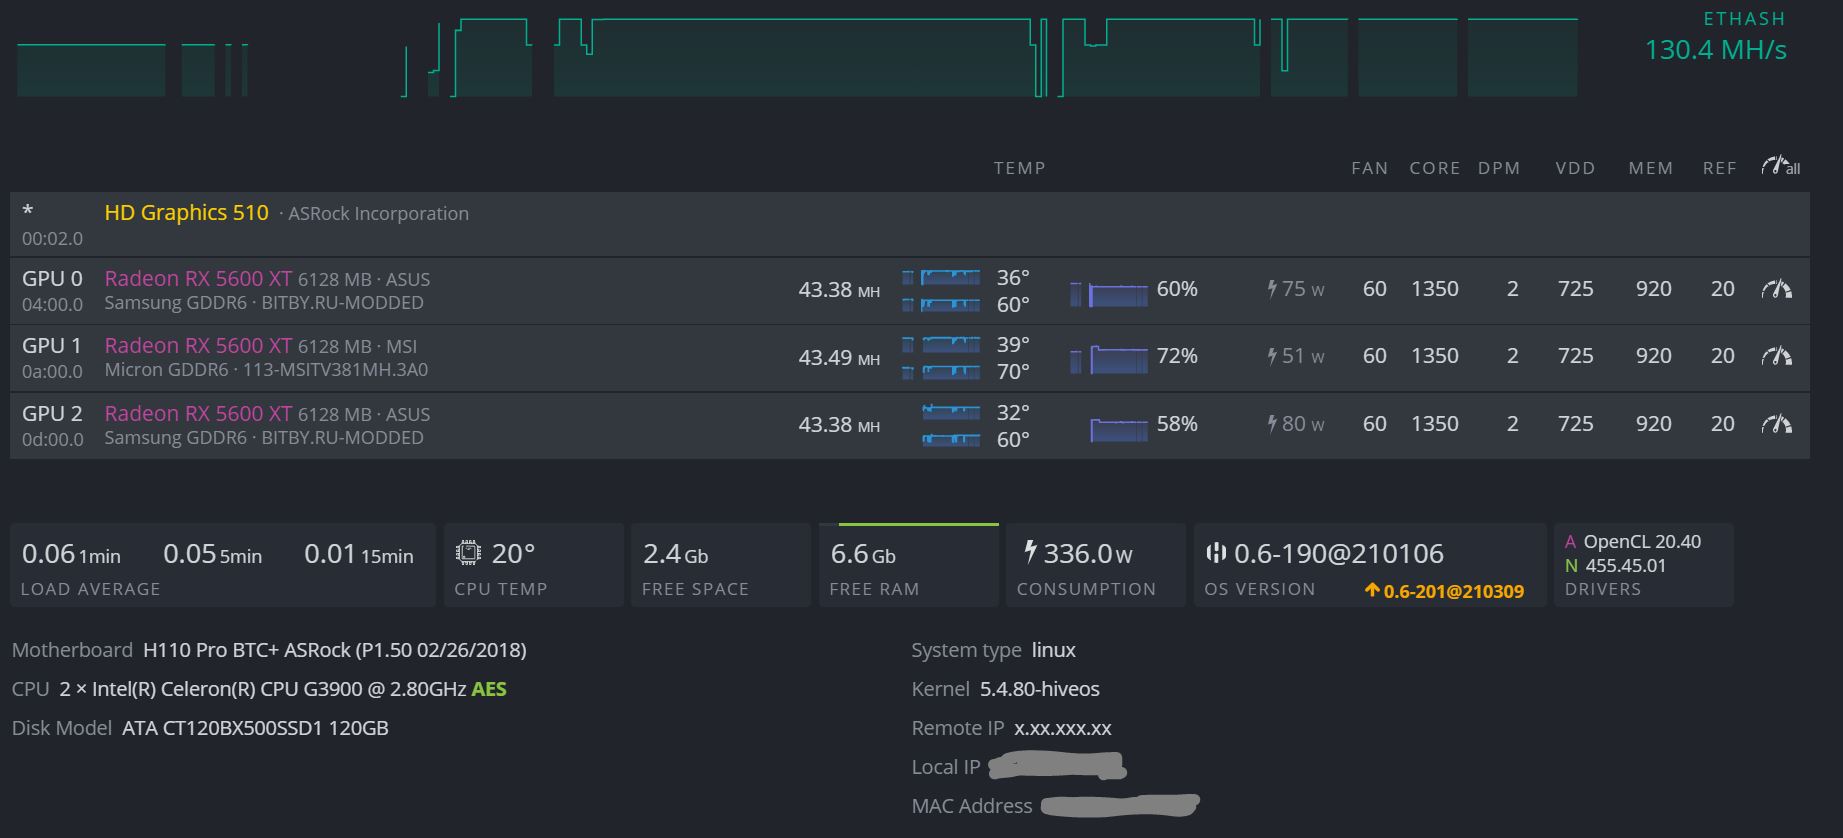Screen dimensions: 1843x838
Task: Click the DPM column header
Action: [x=1499, y=168]
